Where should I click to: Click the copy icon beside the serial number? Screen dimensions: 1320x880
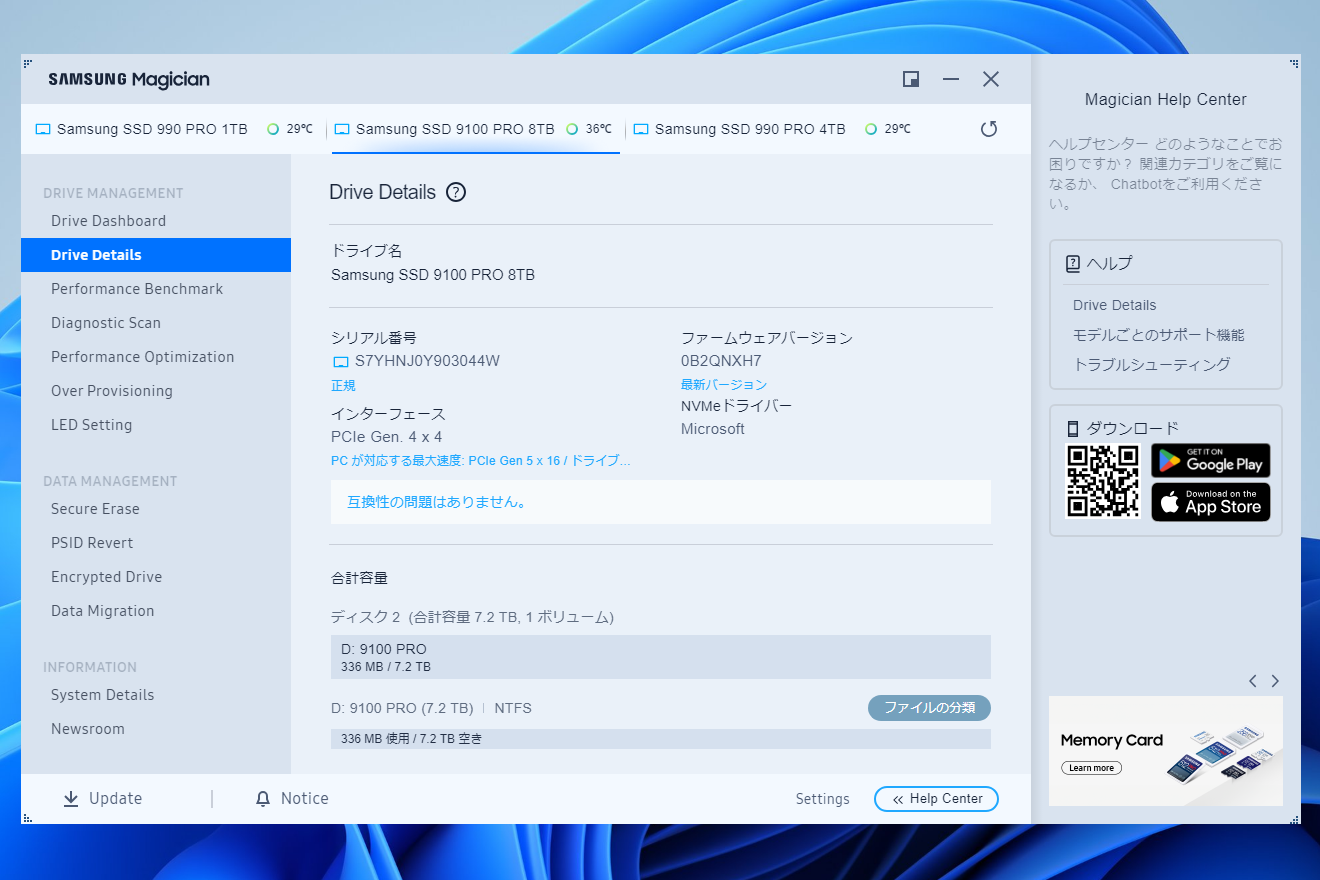coord(341,361)
